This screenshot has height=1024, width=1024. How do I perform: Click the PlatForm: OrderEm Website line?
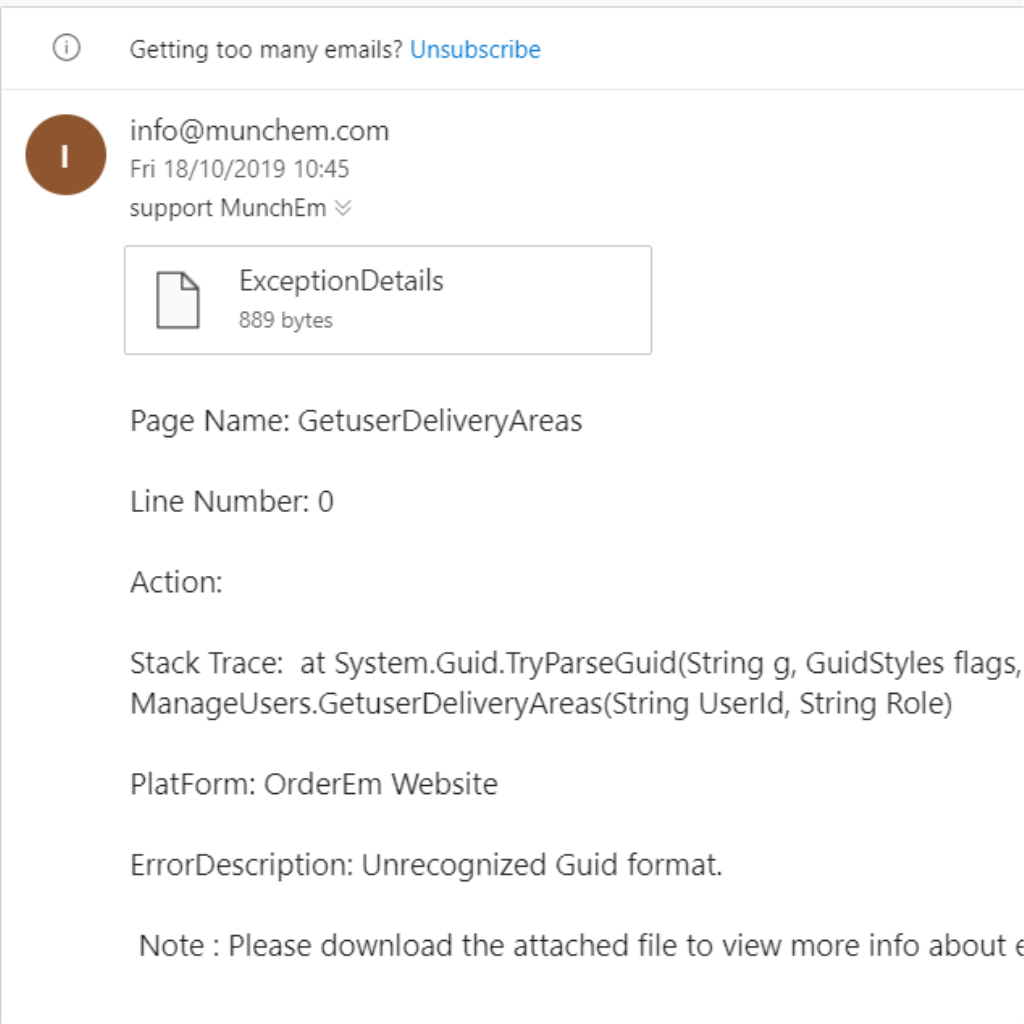coord(313,784)
